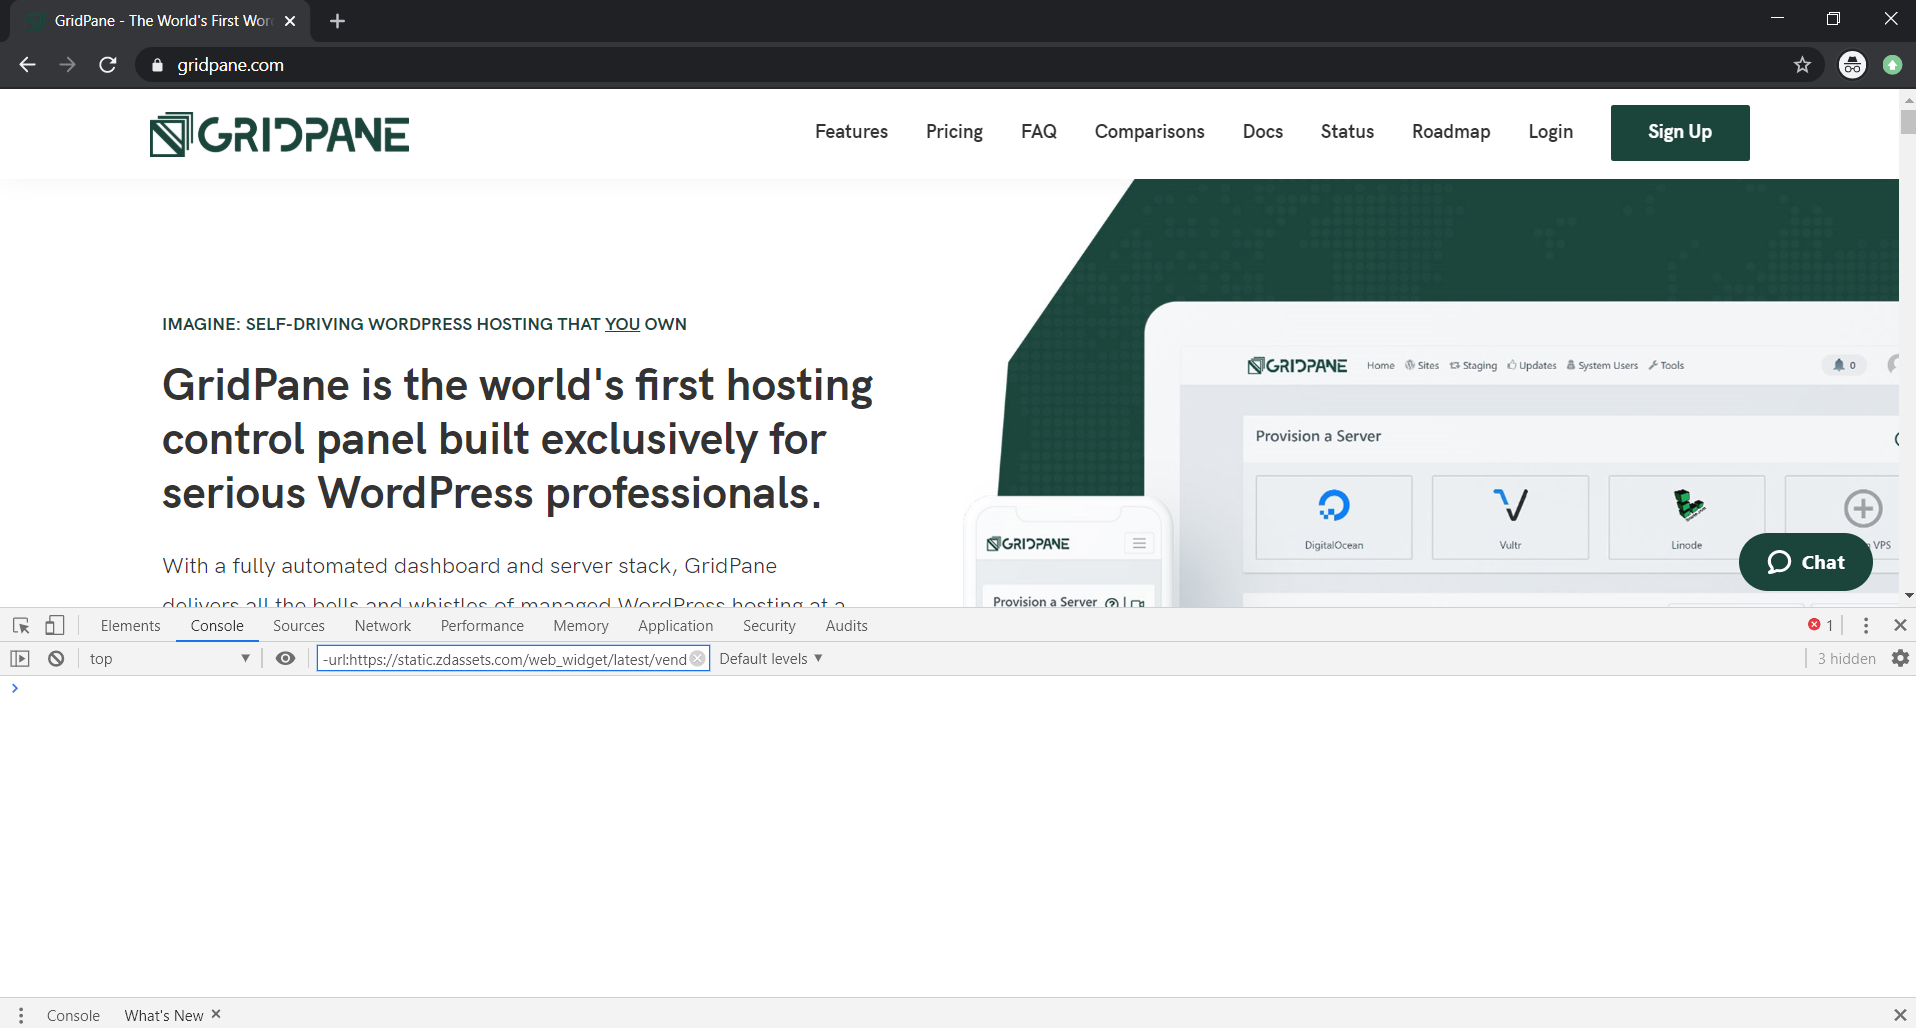Close the DevTools drawer
The image size is (1916, 1028).
(1900, 1015)
